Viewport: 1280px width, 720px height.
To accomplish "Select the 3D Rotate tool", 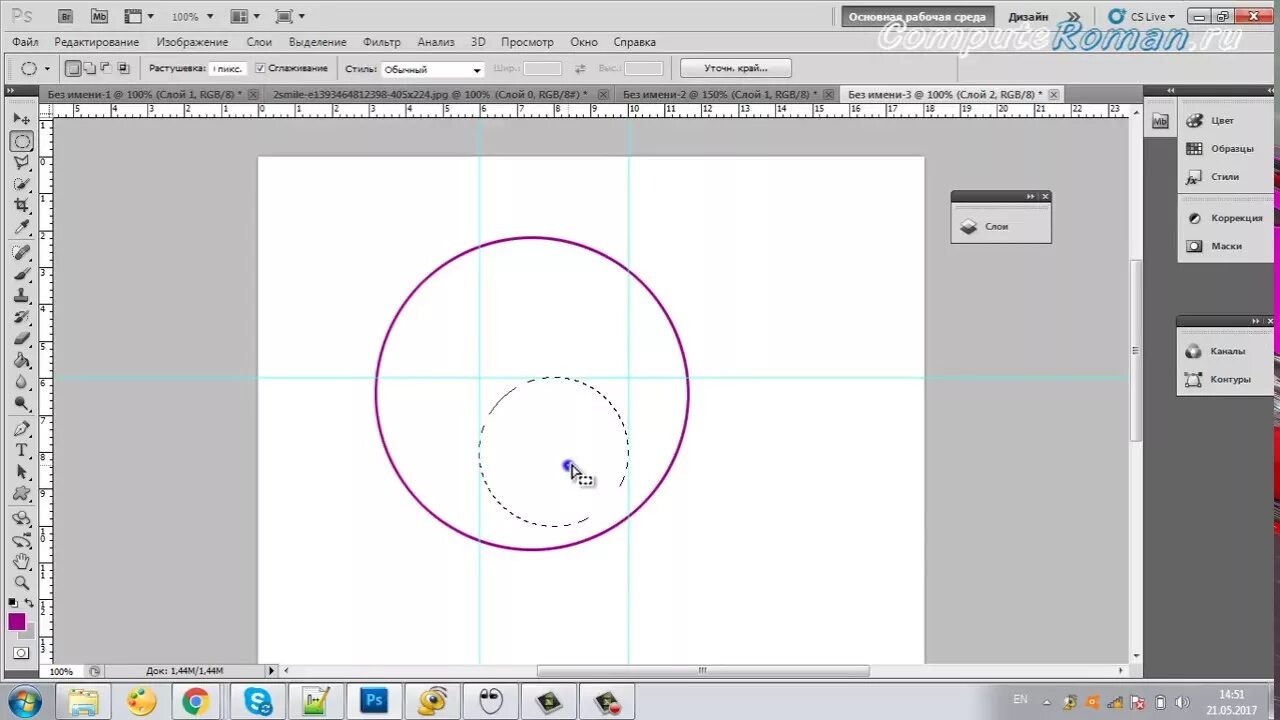I will coord(21,519).
